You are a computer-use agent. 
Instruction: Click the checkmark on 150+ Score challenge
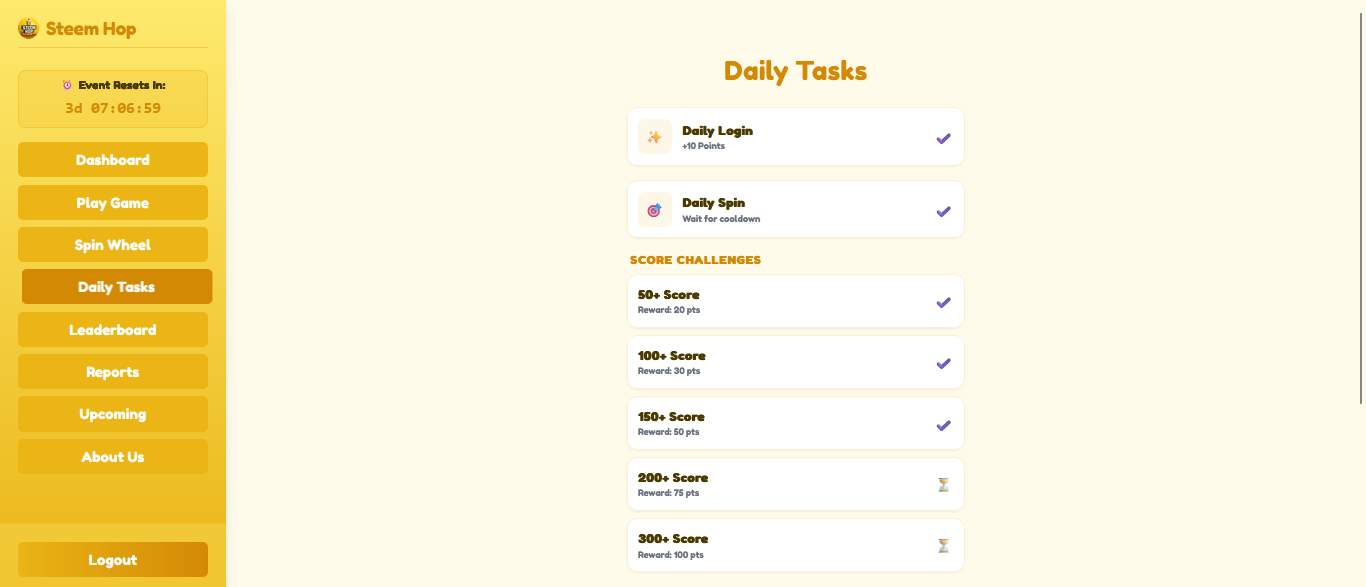(x=943, y=425)
